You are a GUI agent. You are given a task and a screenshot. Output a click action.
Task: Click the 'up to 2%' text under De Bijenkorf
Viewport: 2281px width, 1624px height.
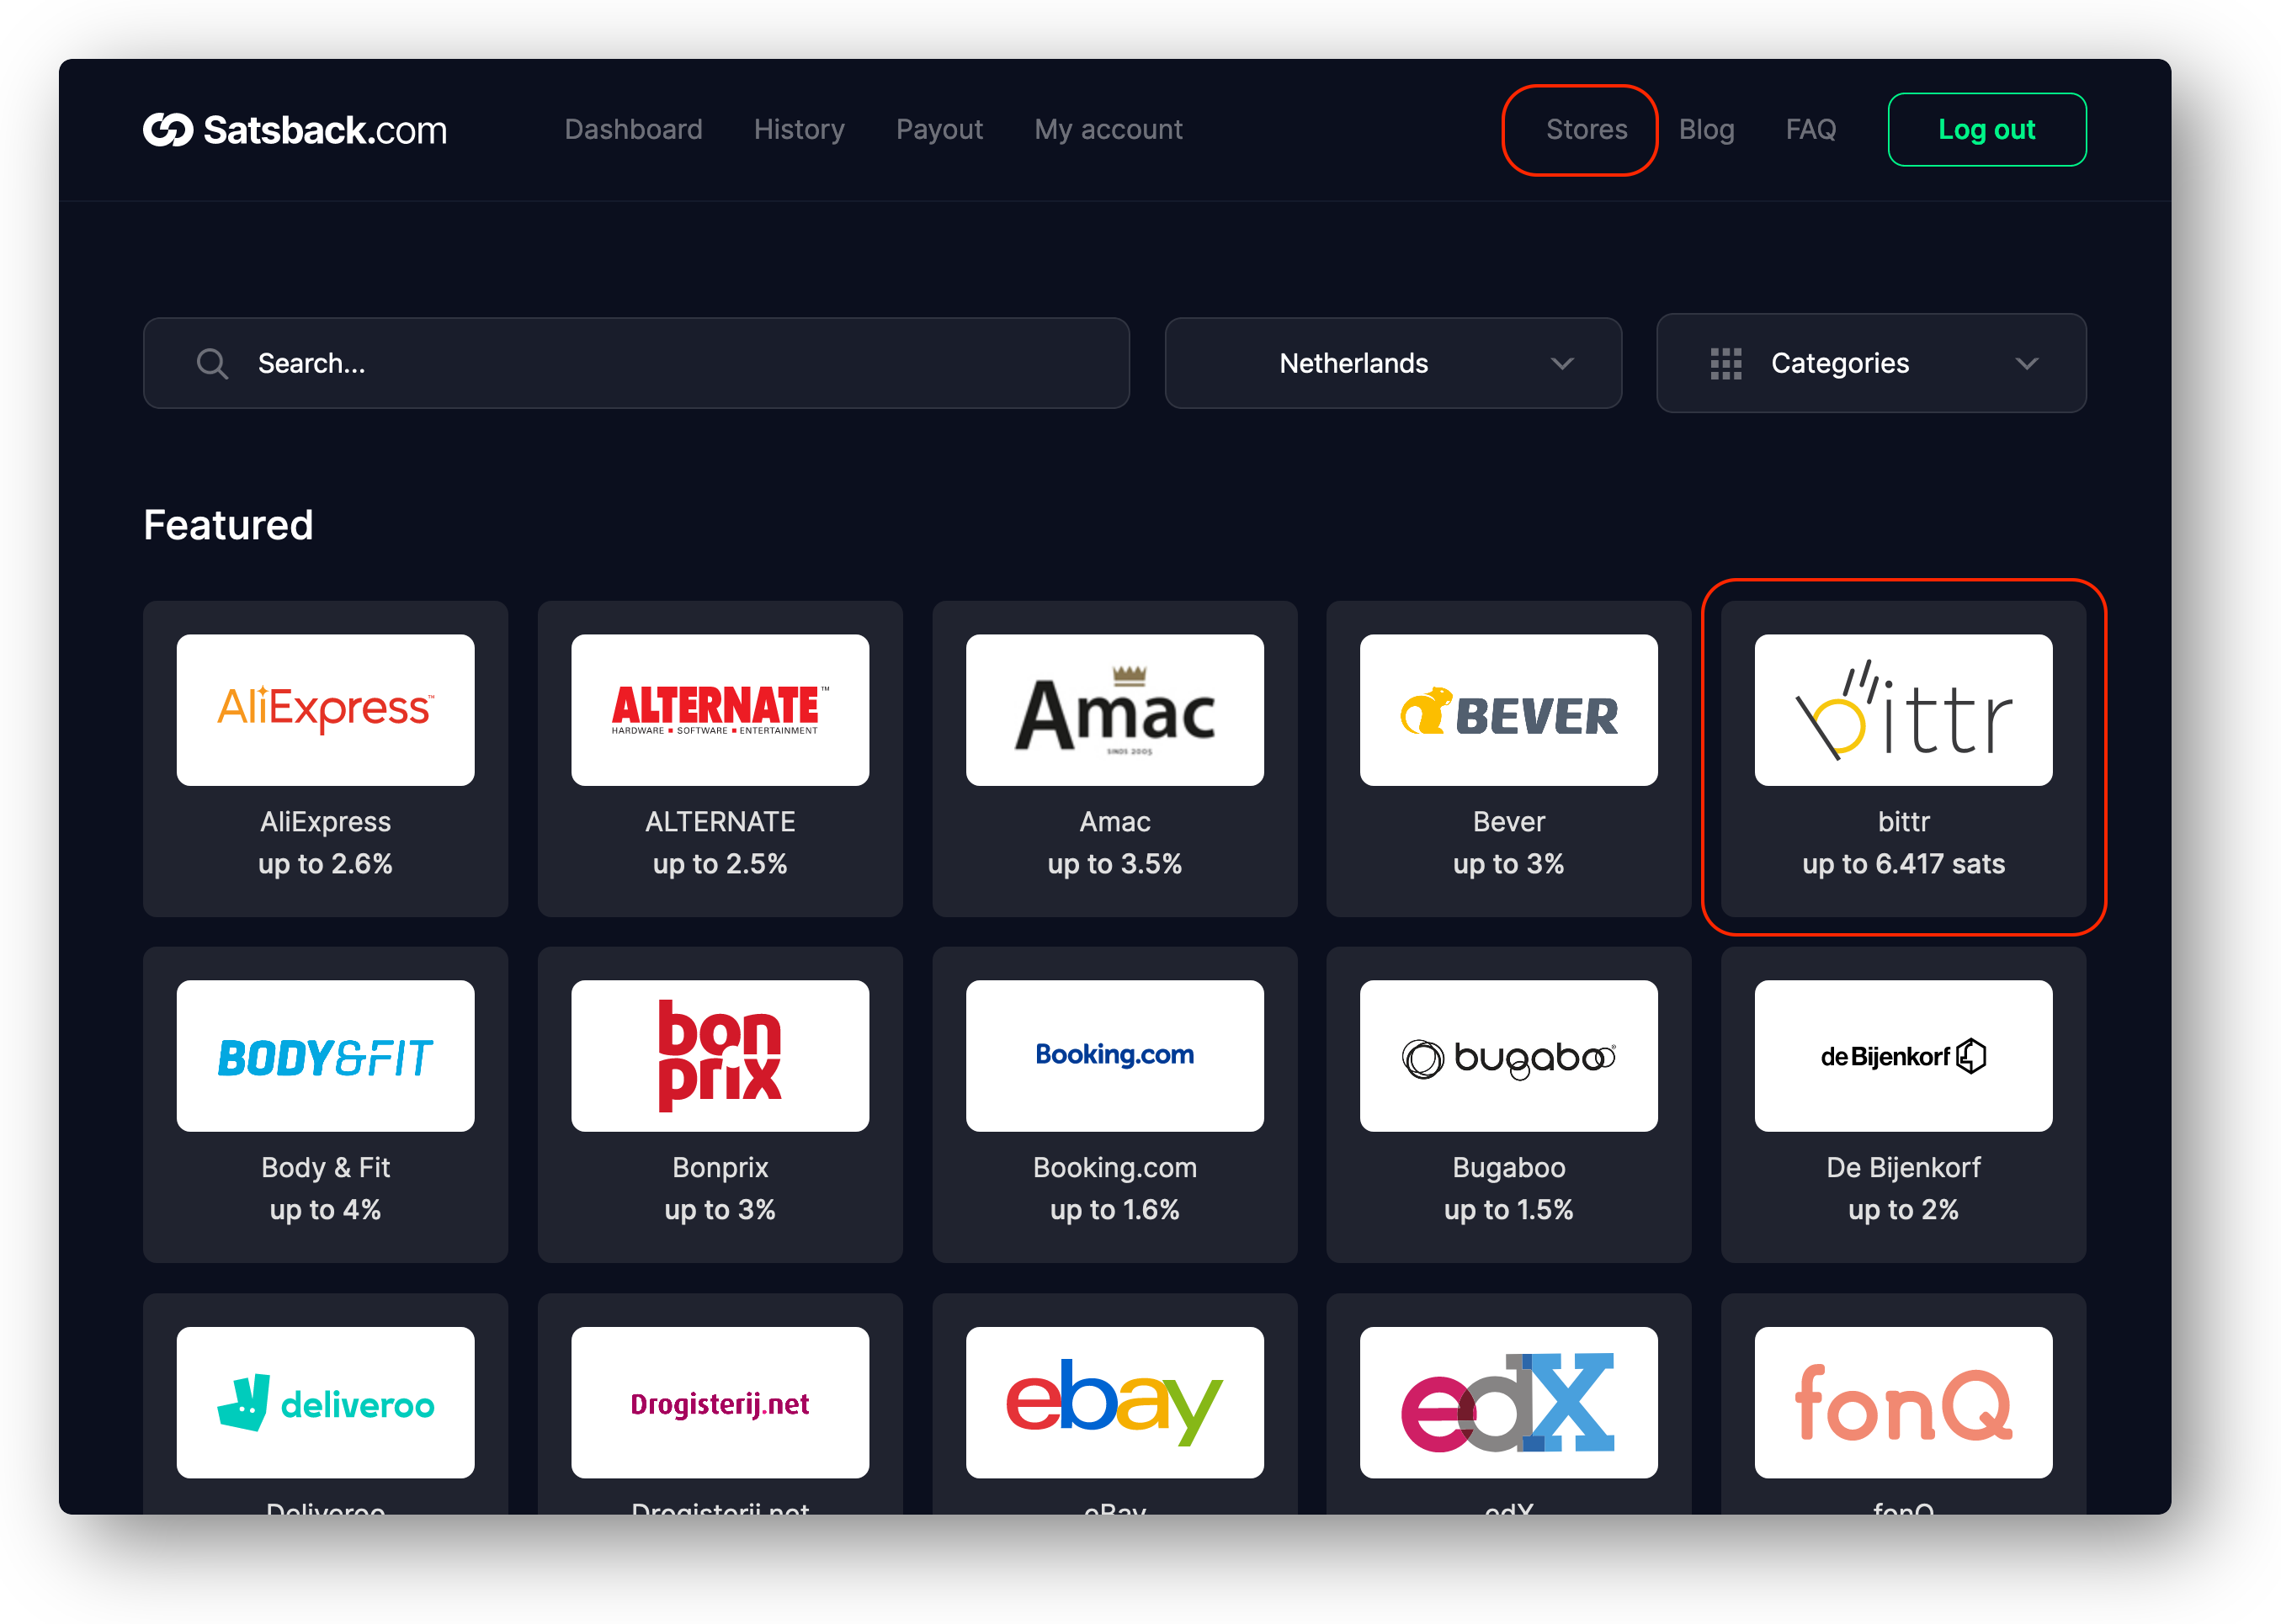[1903, 1210]
